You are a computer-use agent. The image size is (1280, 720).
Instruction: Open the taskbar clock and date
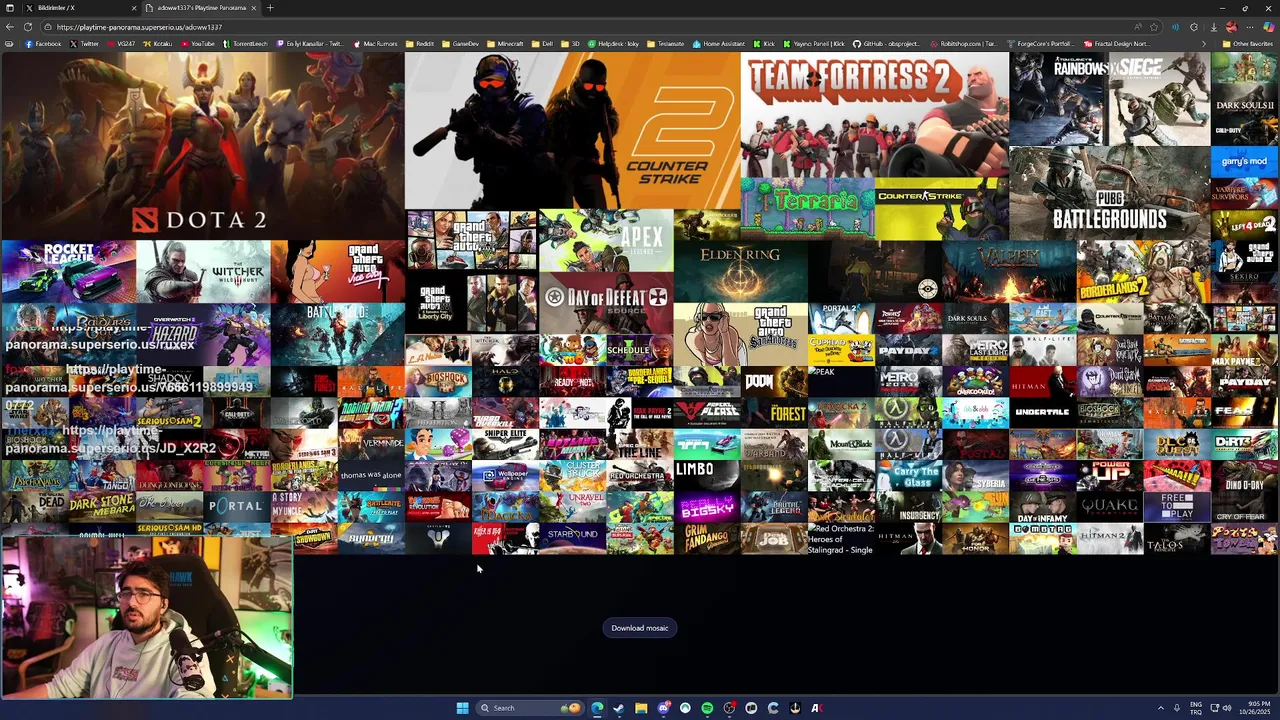pos(1255,708)
